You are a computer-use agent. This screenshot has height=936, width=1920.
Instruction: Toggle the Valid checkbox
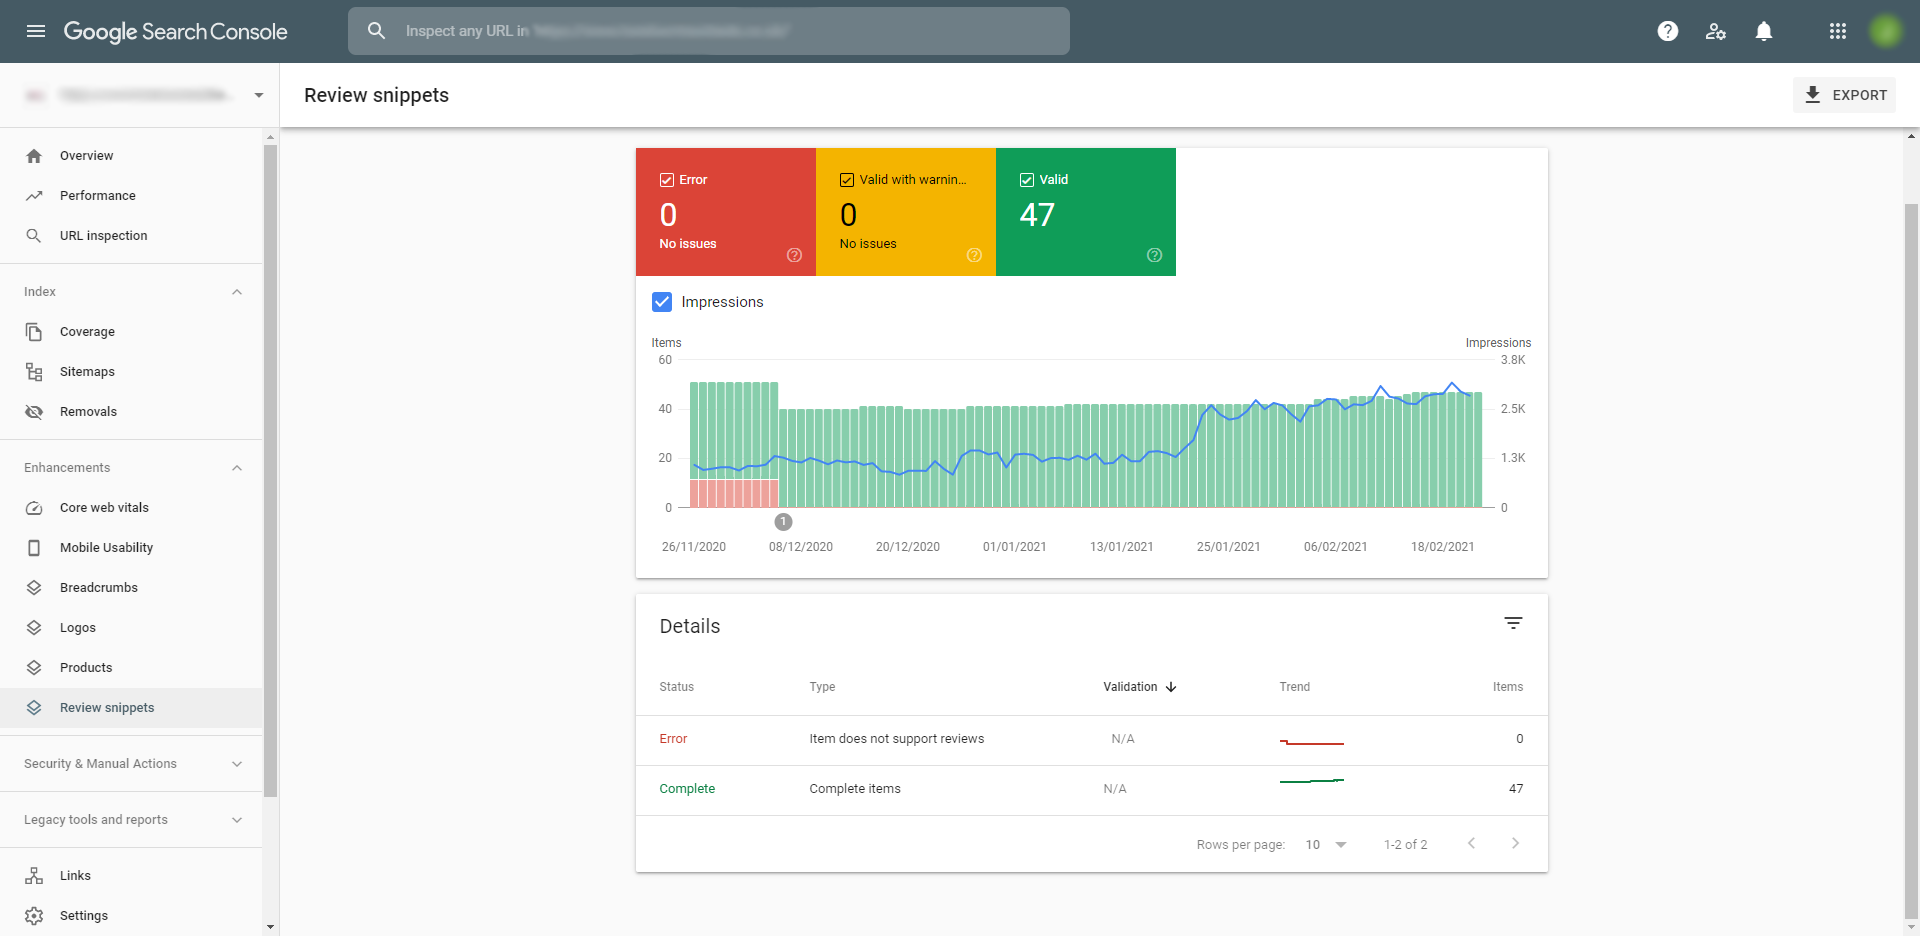[1027, 180]
